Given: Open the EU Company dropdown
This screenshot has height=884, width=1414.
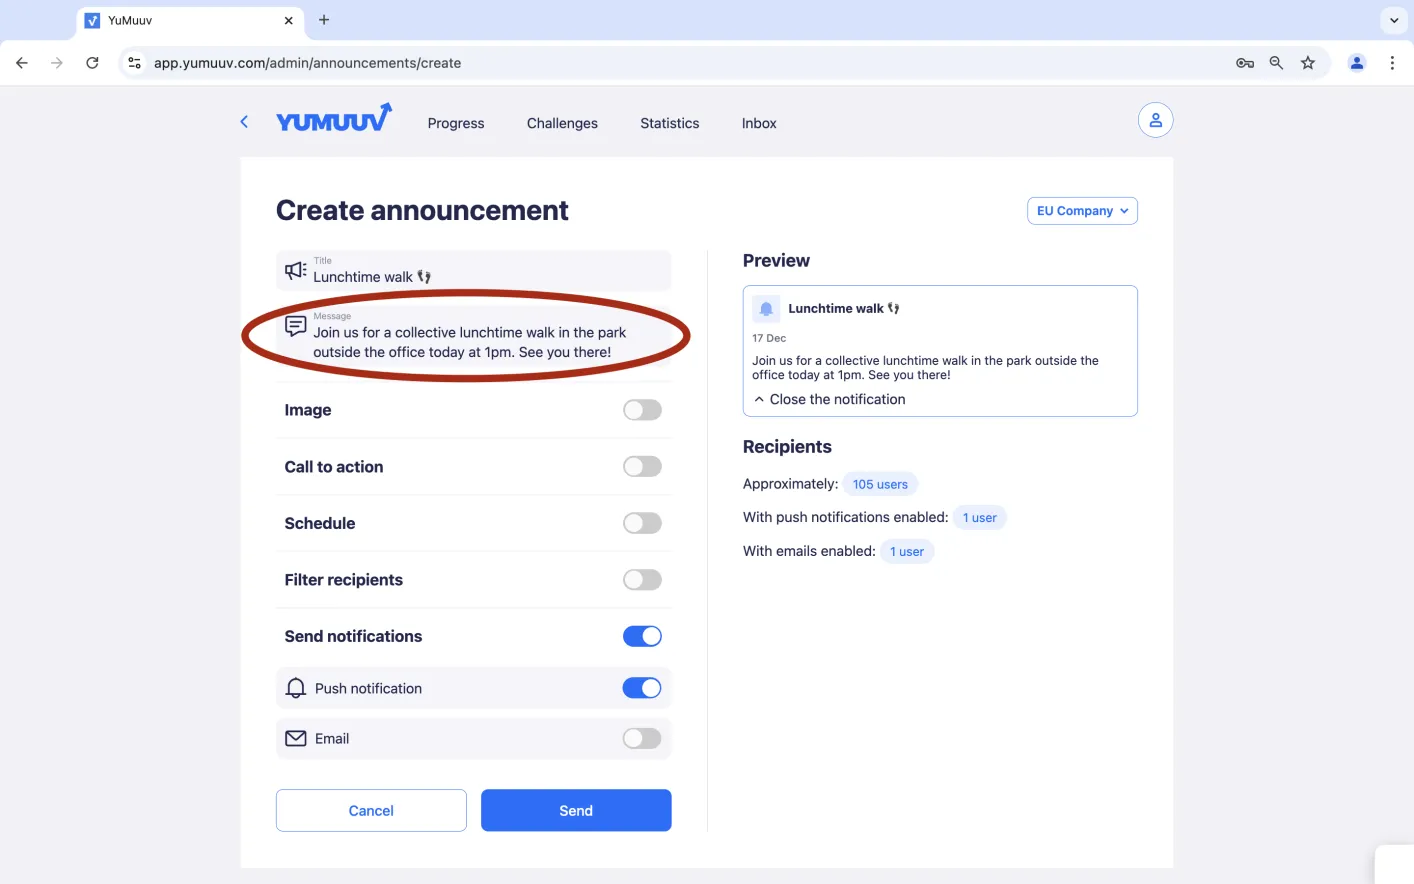Looking at the screenshot, I should coord(1082,211).
